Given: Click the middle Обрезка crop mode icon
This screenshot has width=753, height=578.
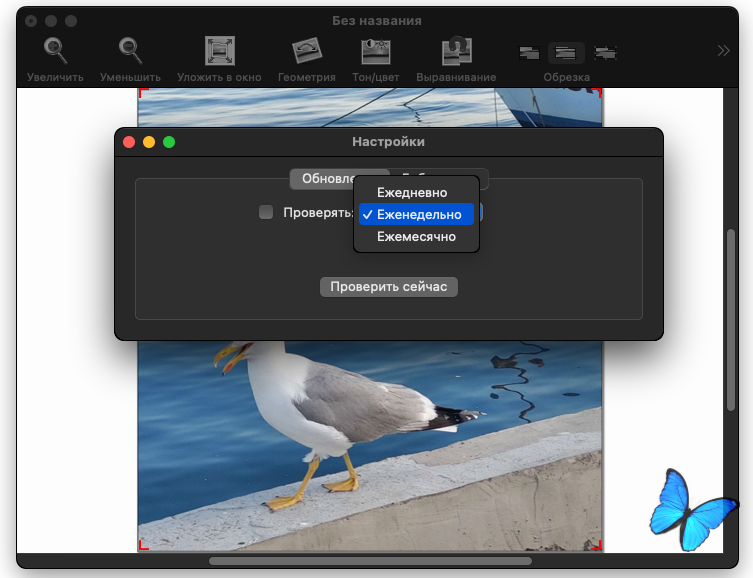Looking at the screenshot, I should tap(566, 53).
